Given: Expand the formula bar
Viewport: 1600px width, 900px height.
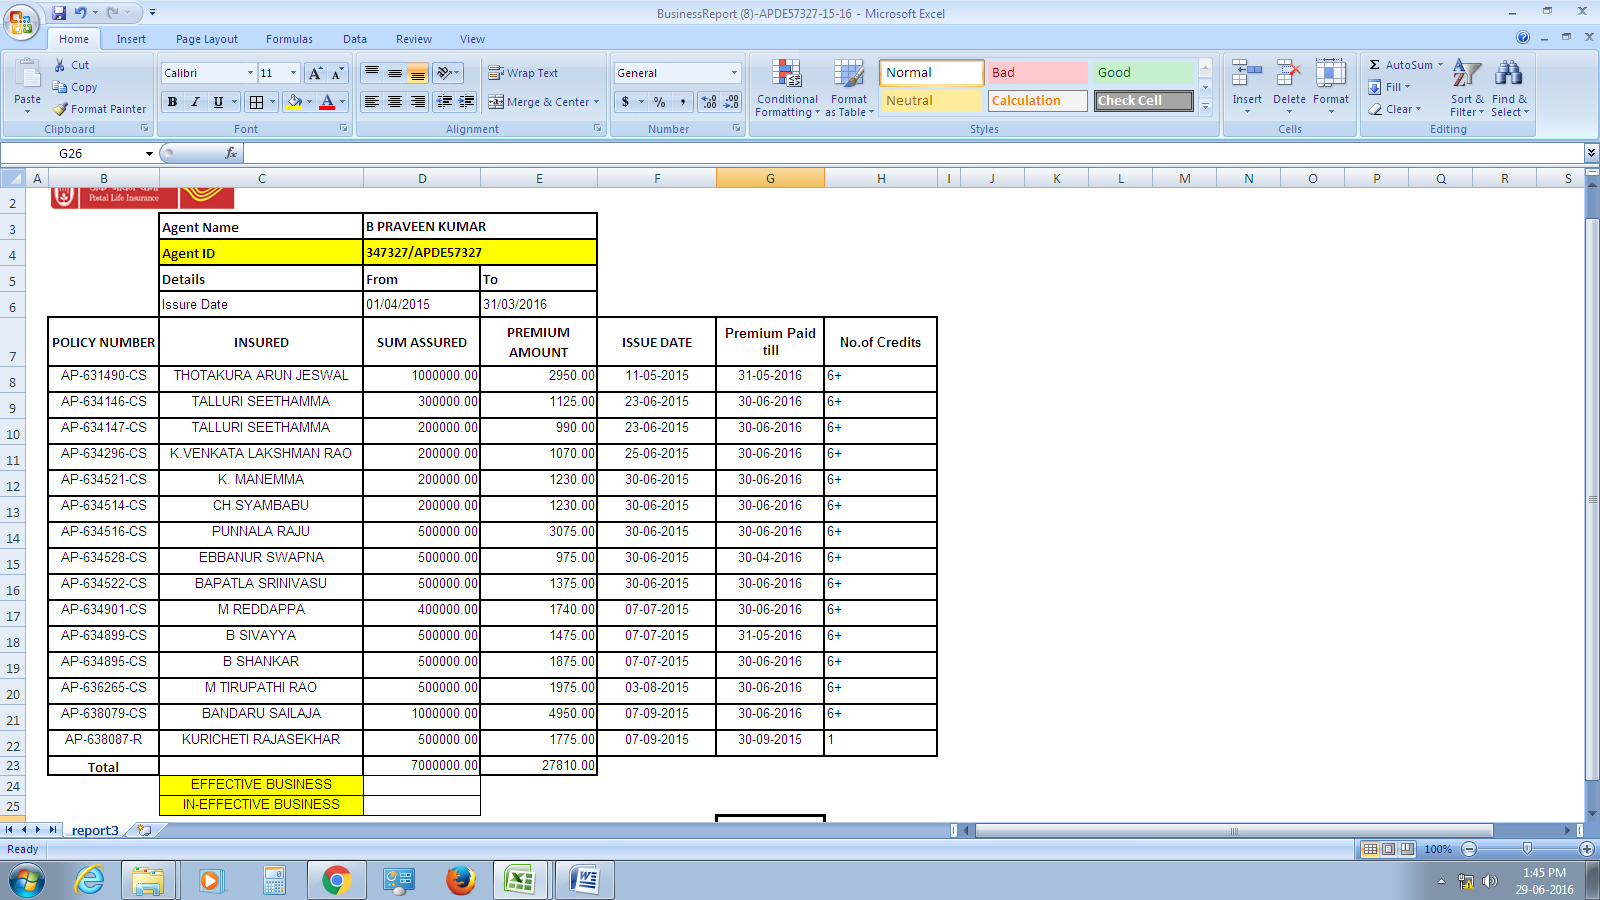Looking at the screenshot, I should coord(1591,153).
